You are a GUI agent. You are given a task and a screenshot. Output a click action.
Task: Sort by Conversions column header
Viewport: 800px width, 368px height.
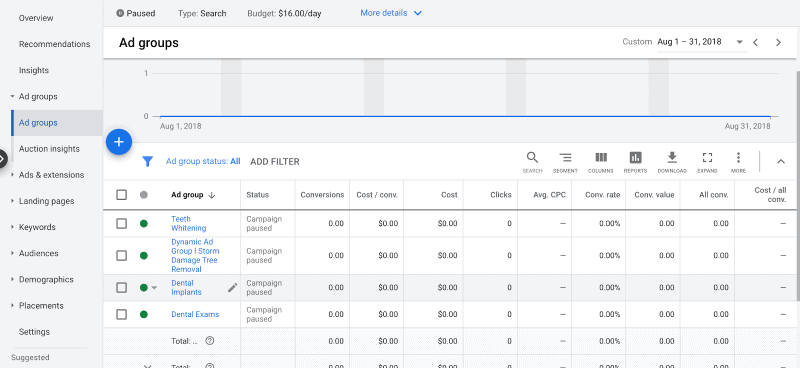pyautogui.click(x=322, y=195)
